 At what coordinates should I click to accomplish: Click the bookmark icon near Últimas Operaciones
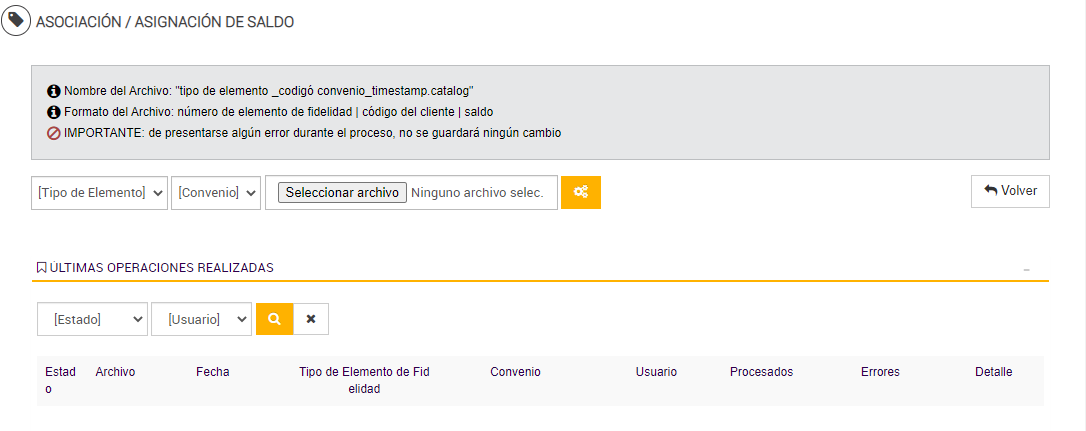coord(42,268)
